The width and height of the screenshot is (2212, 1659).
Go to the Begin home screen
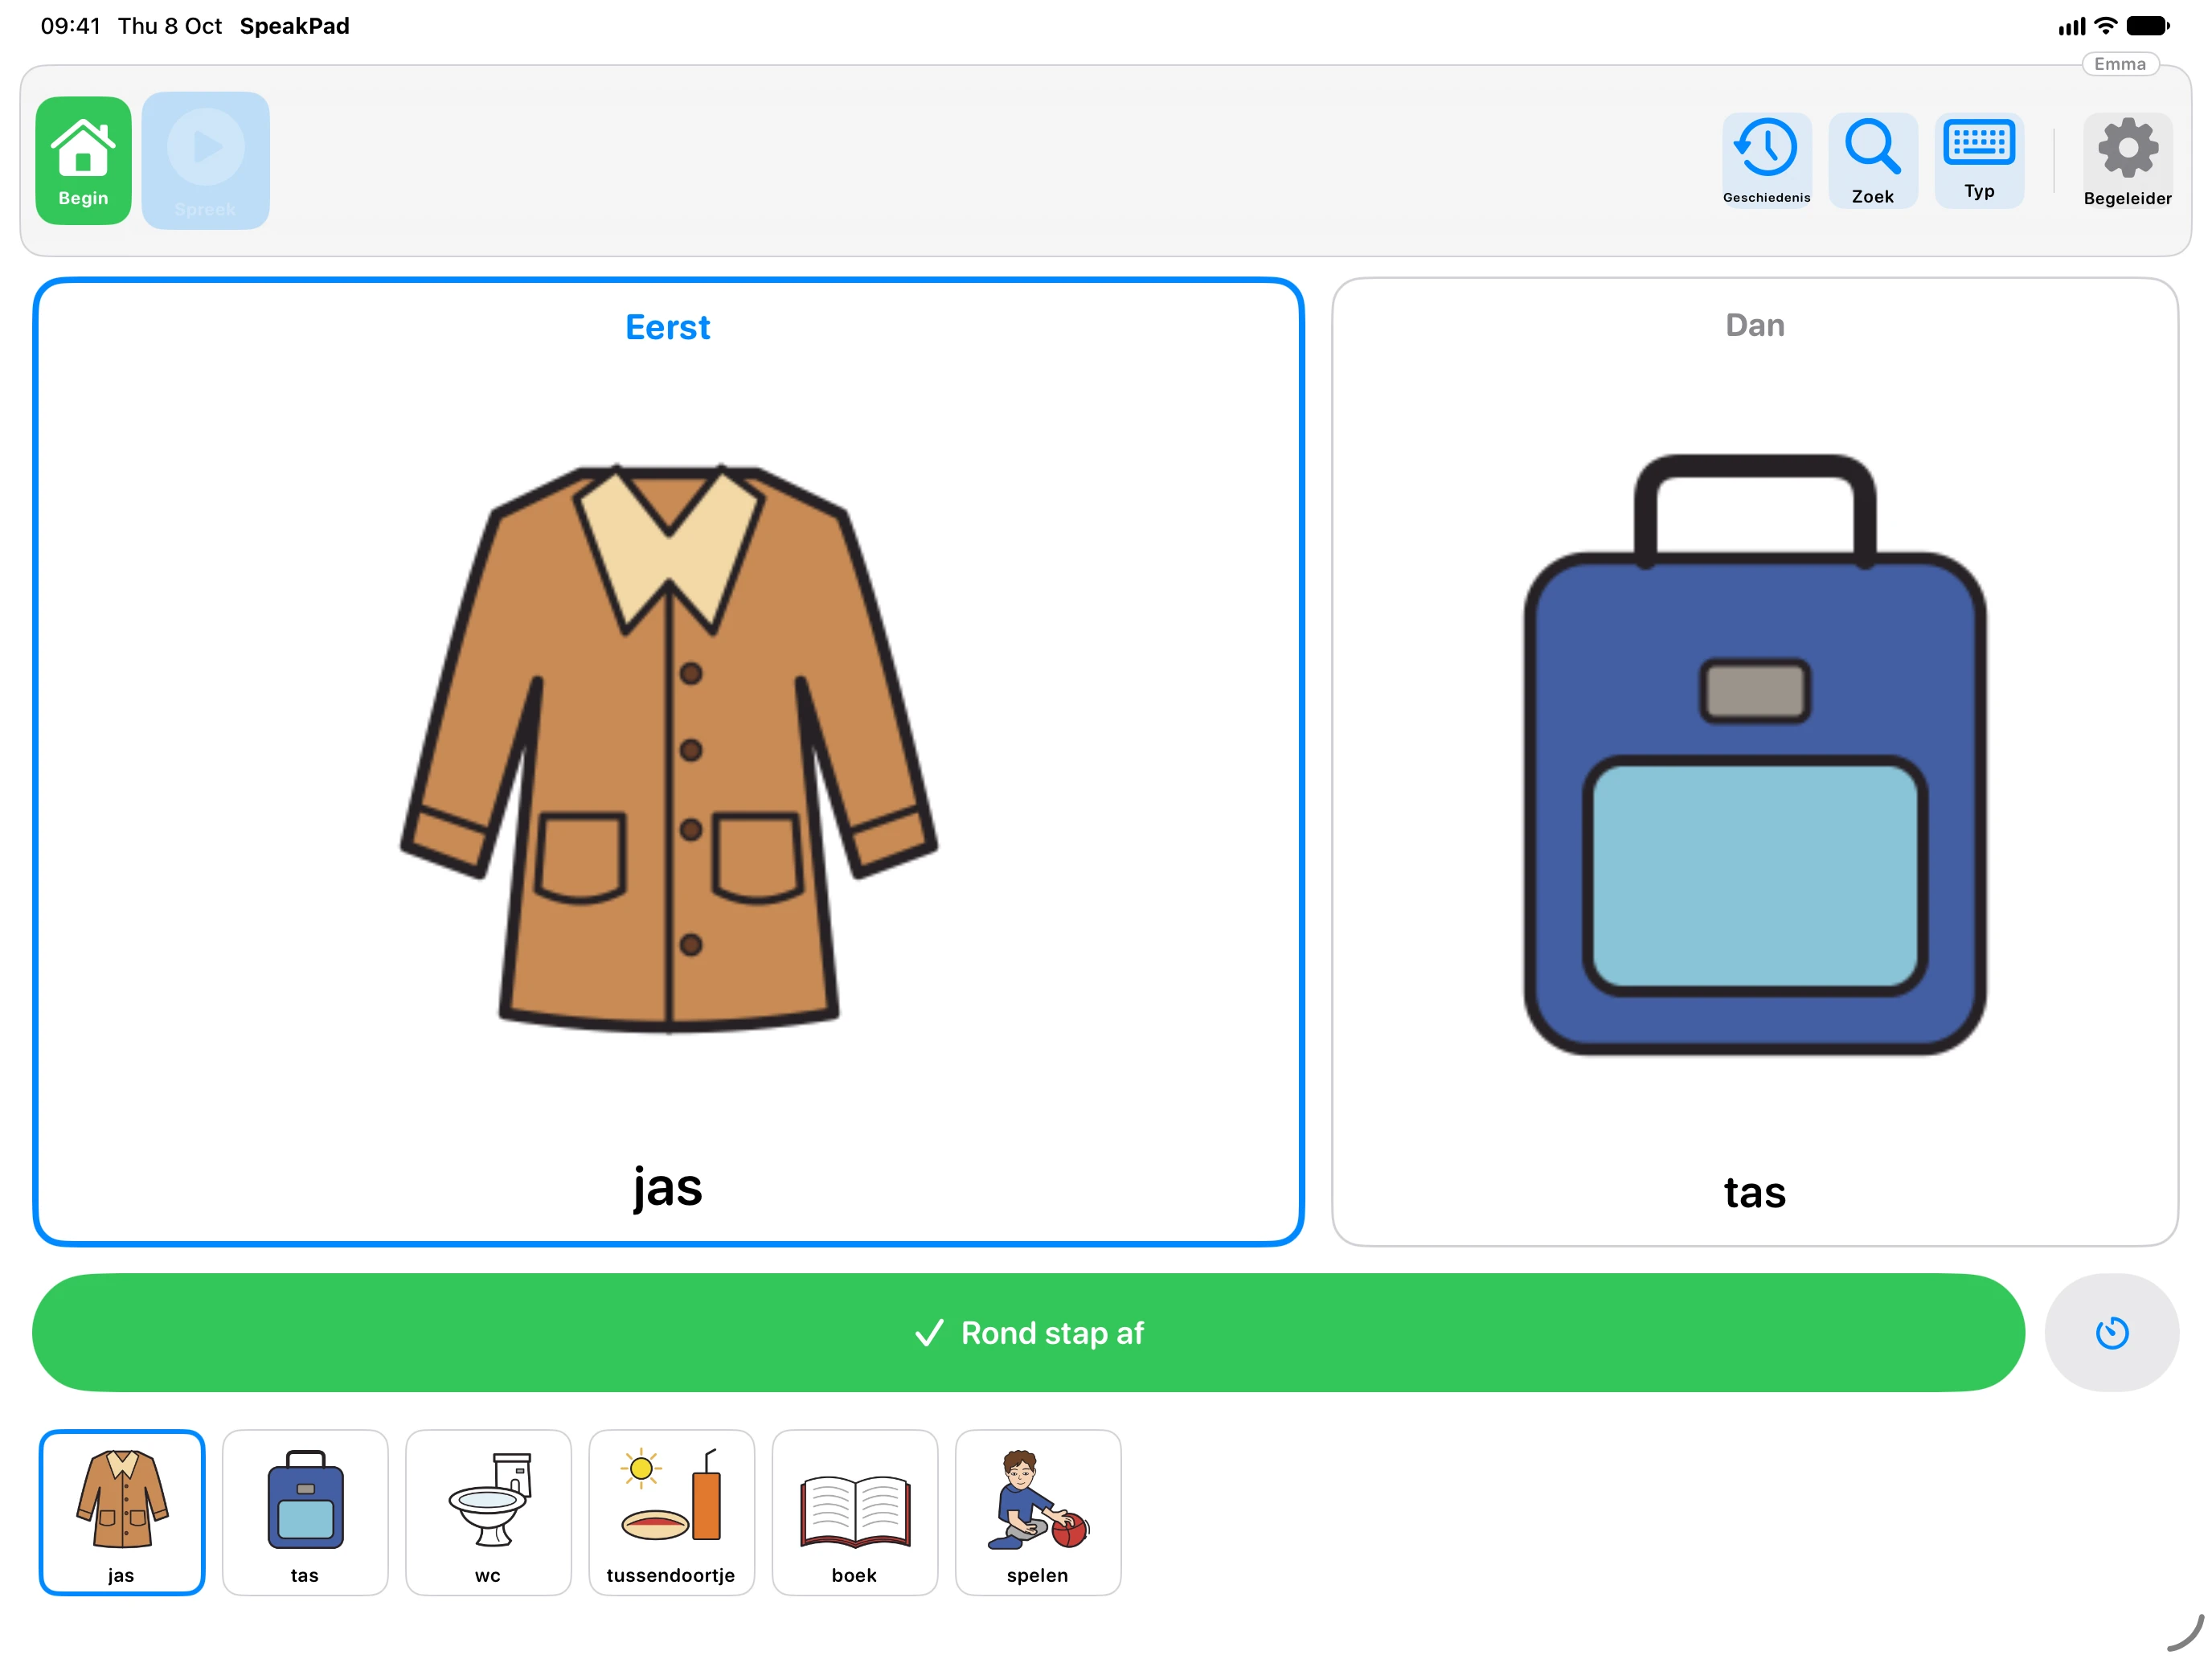pos(83,160)
